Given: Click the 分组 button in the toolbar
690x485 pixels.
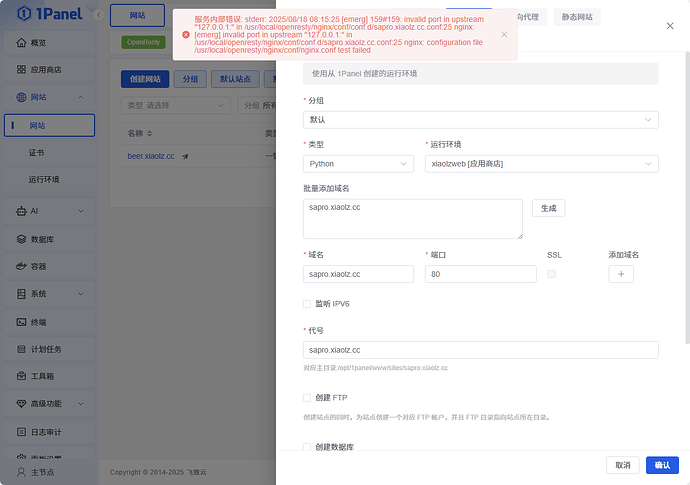Looking at the screenshot, I should pos(190,79).
